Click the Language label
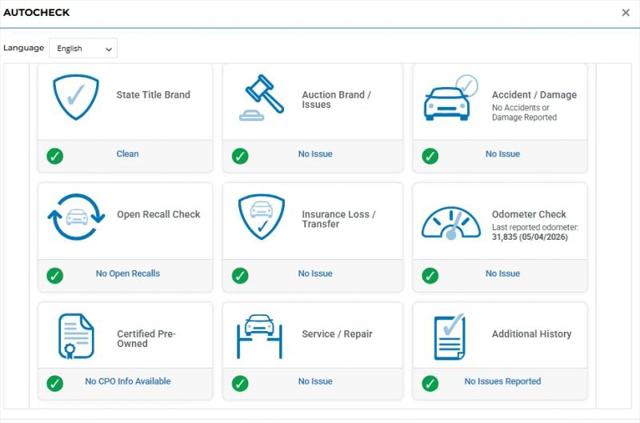The image size is (640, 423). (24, 48)
